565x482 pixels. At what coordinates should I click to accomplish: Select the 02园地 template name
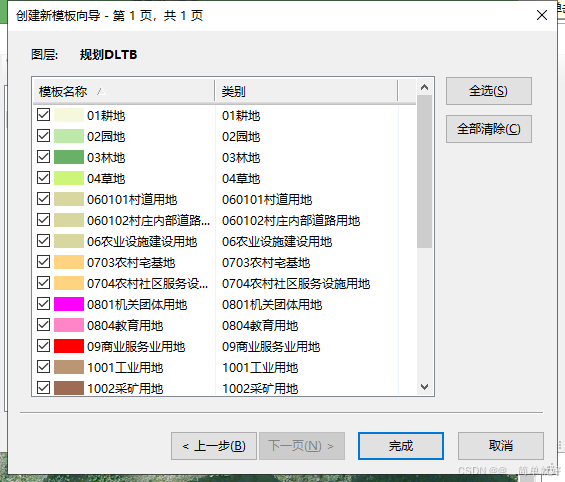pos(106,137)
